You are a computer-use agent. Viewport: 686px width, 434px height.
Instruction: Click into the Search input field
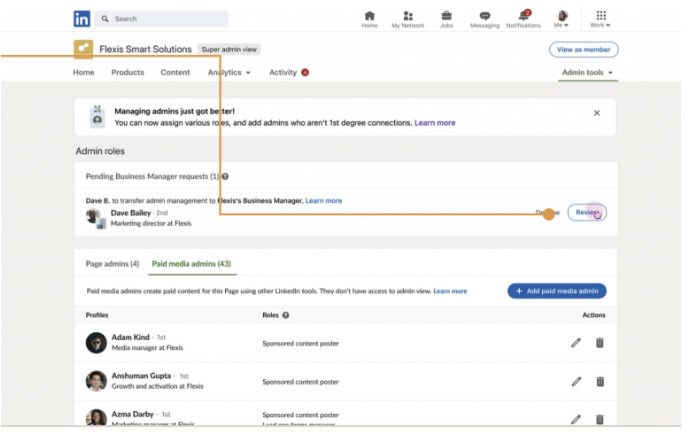click(165, 18)
